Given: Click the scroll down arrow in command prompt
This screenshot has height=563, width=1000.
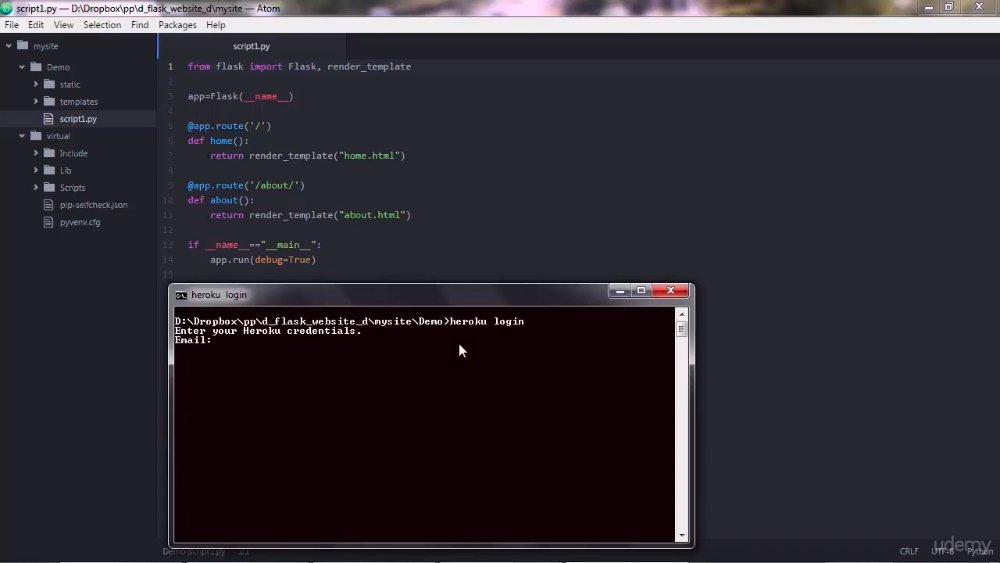Looking at the screenshot, I should (x=682, y=536).
